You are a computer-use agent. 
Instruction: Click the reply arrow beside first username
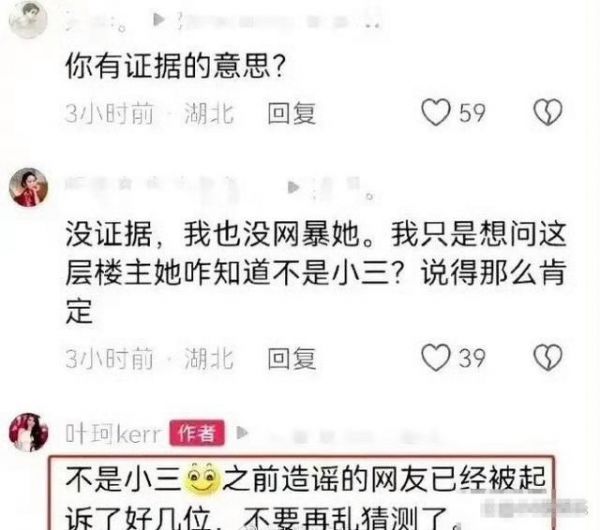158,20
